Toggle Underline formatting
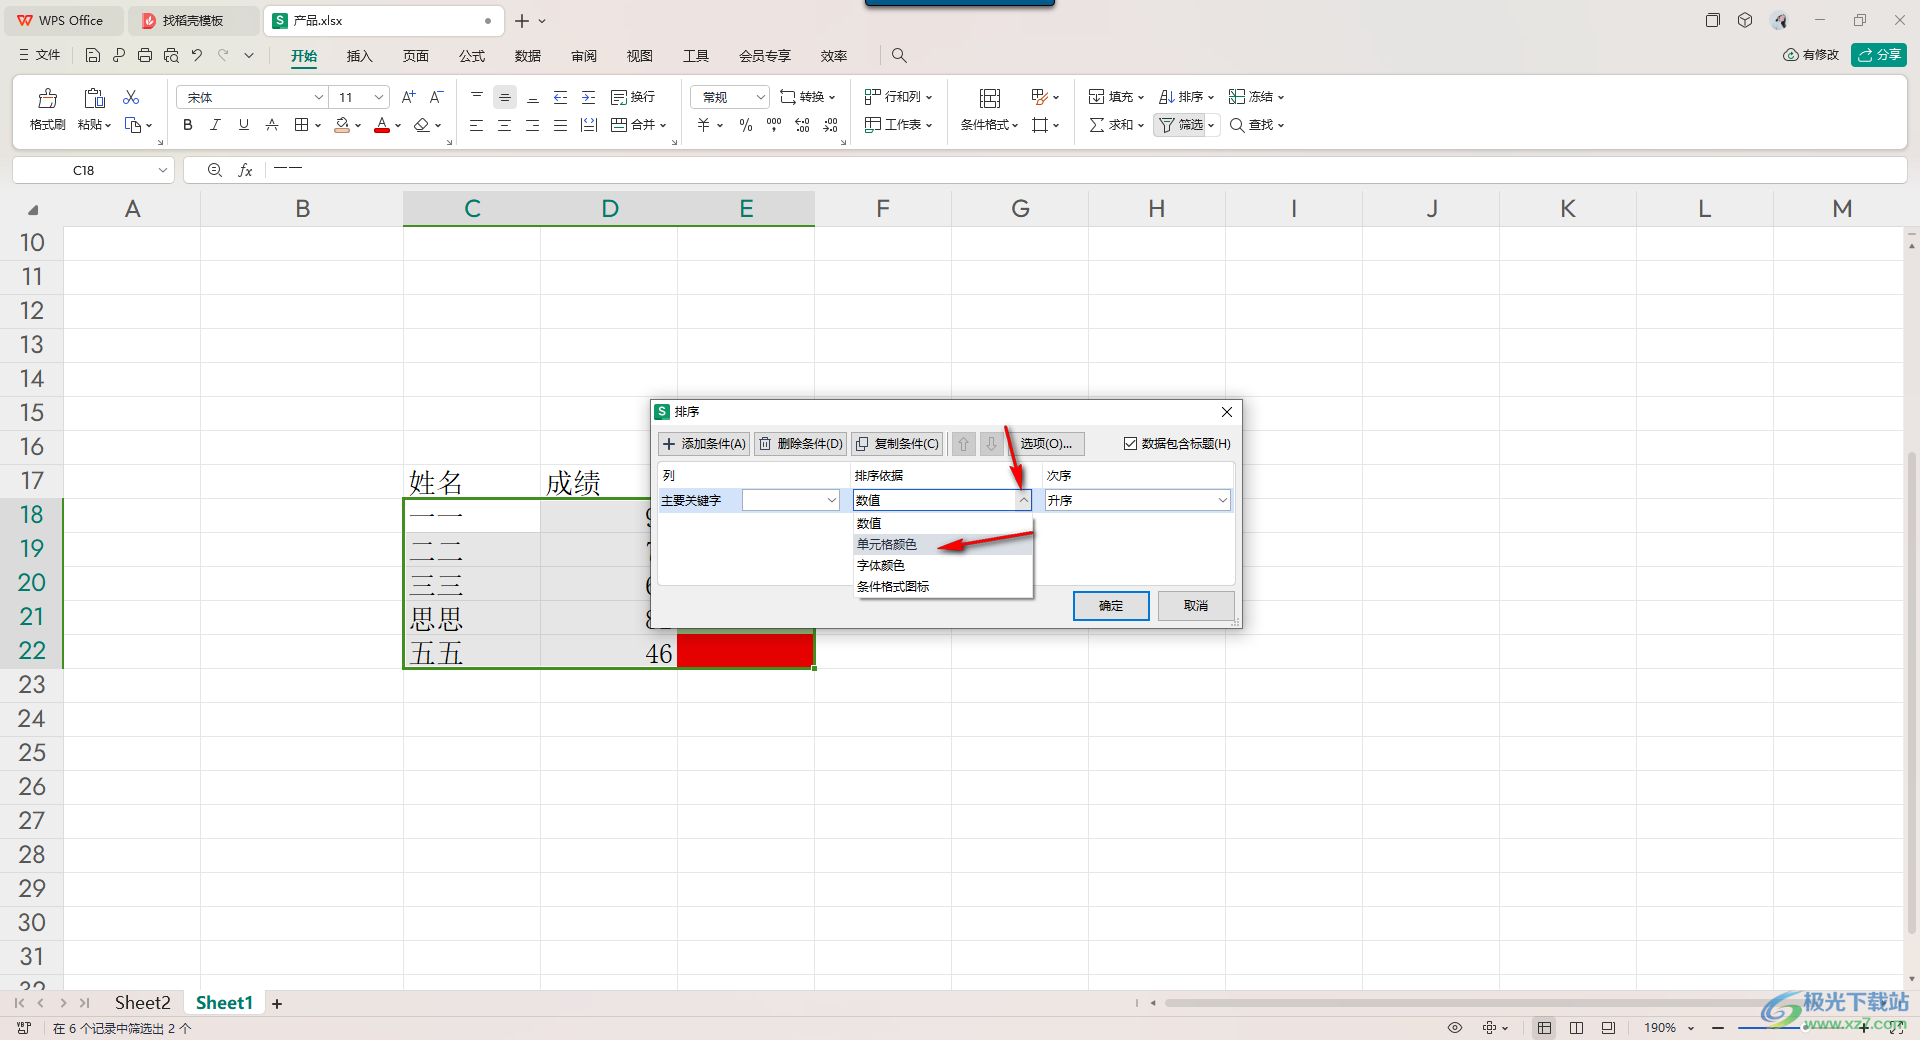 pyautogui.click(x=243, y=125)
